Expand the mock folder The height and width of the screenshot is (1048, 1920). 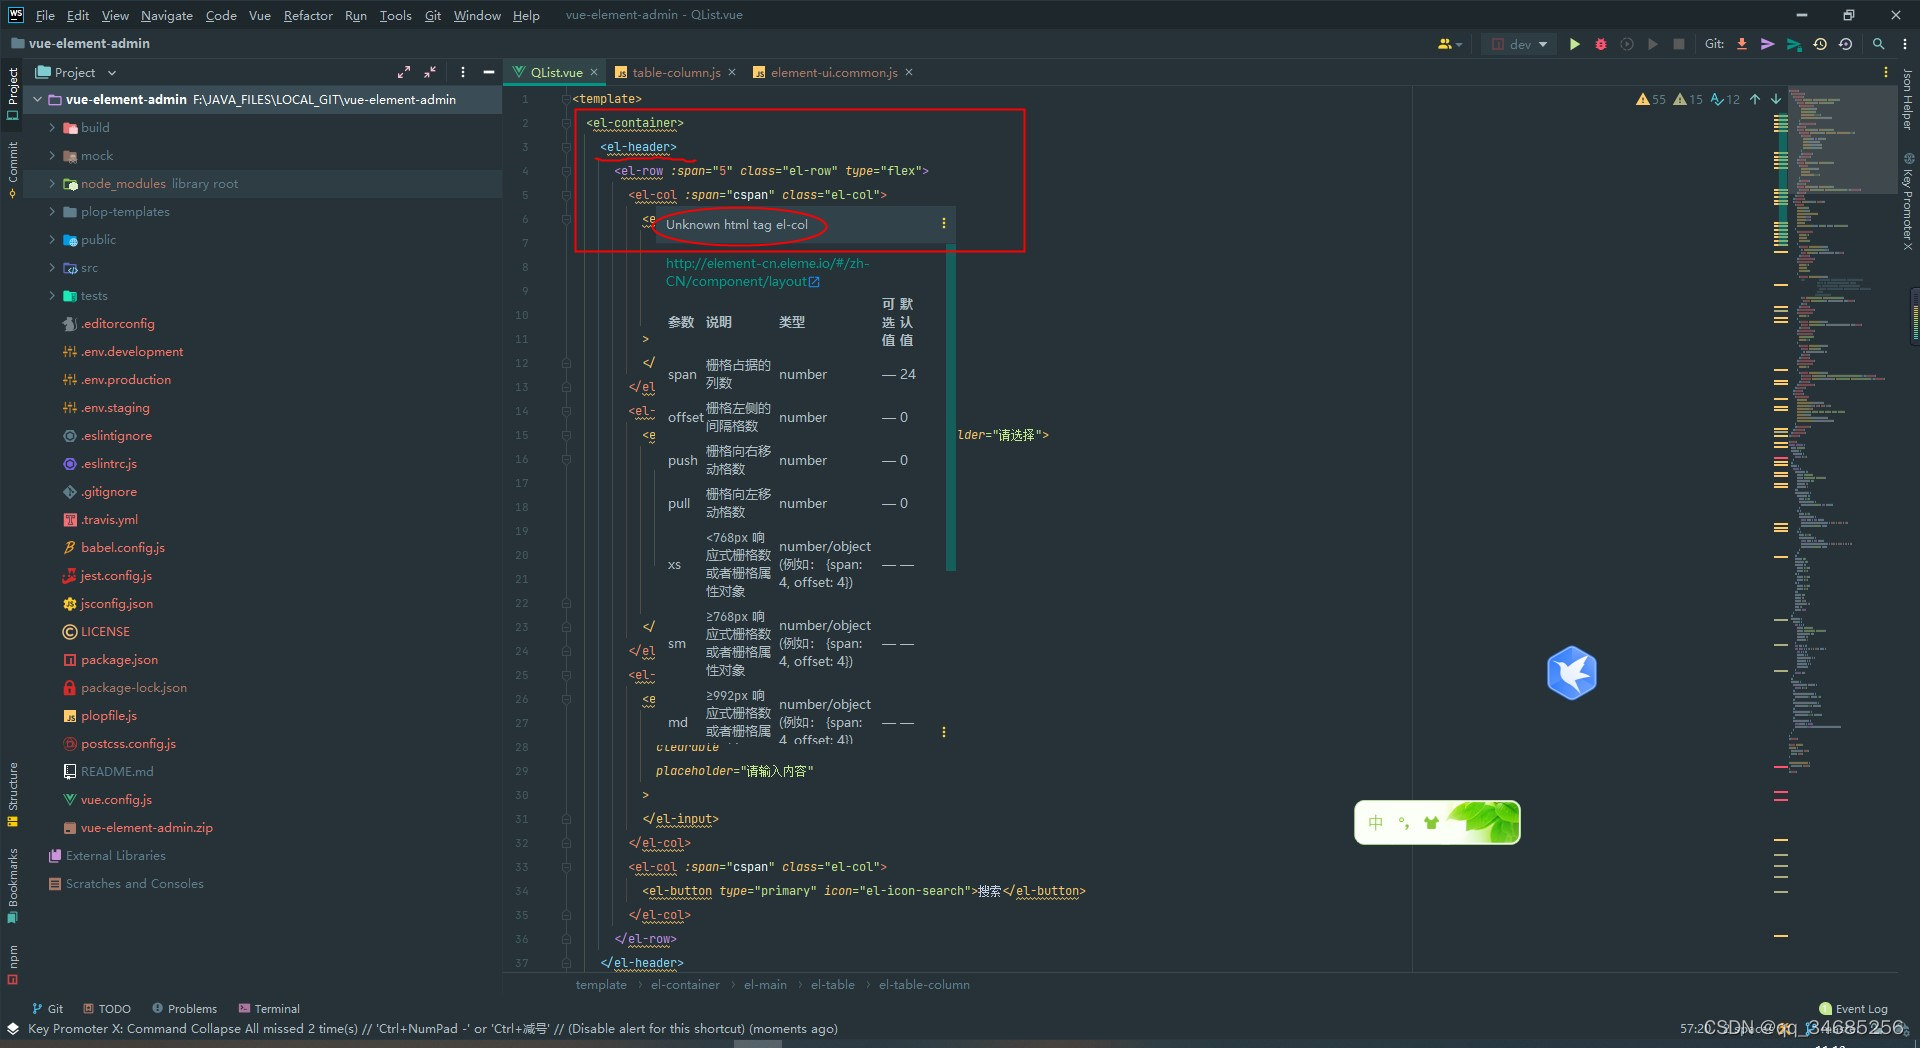coord(52,156)
